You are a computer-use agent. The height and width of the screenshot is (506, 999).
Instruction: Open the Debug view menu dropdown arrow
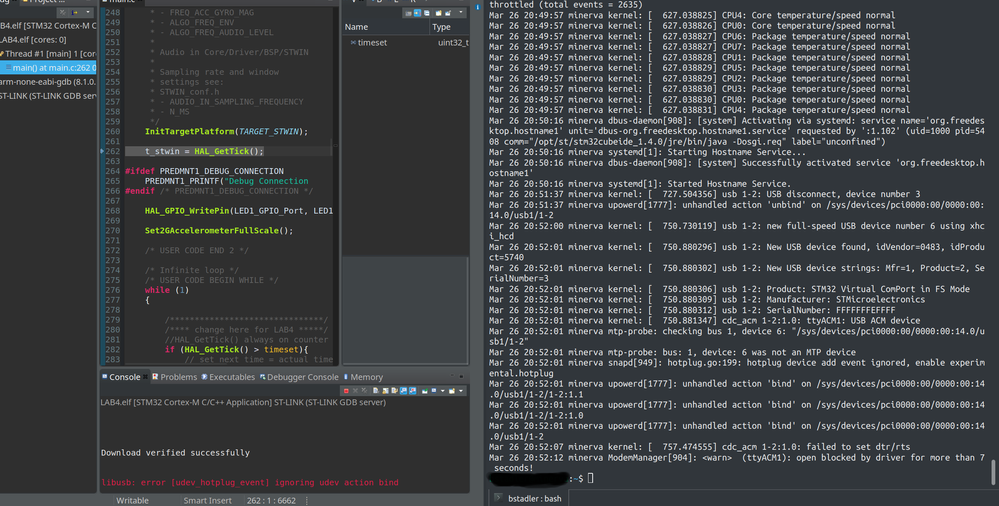pos(88,12)
